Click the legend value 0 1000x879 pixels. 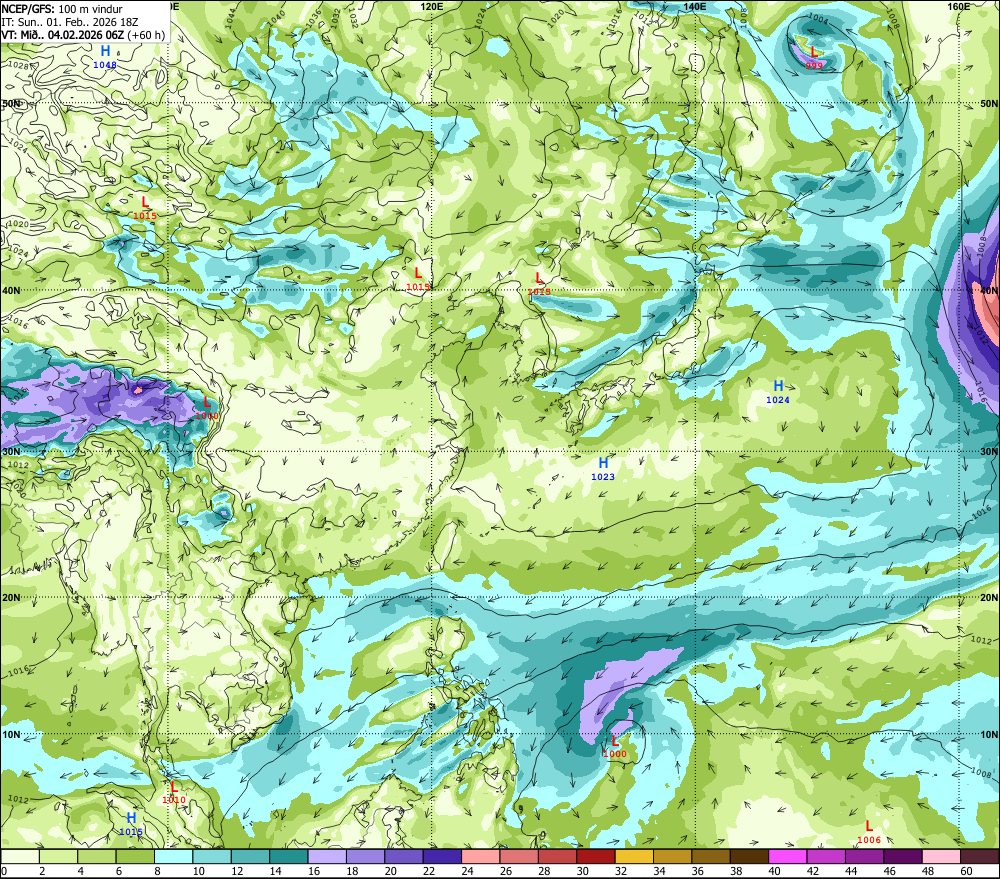coord(4,871)
